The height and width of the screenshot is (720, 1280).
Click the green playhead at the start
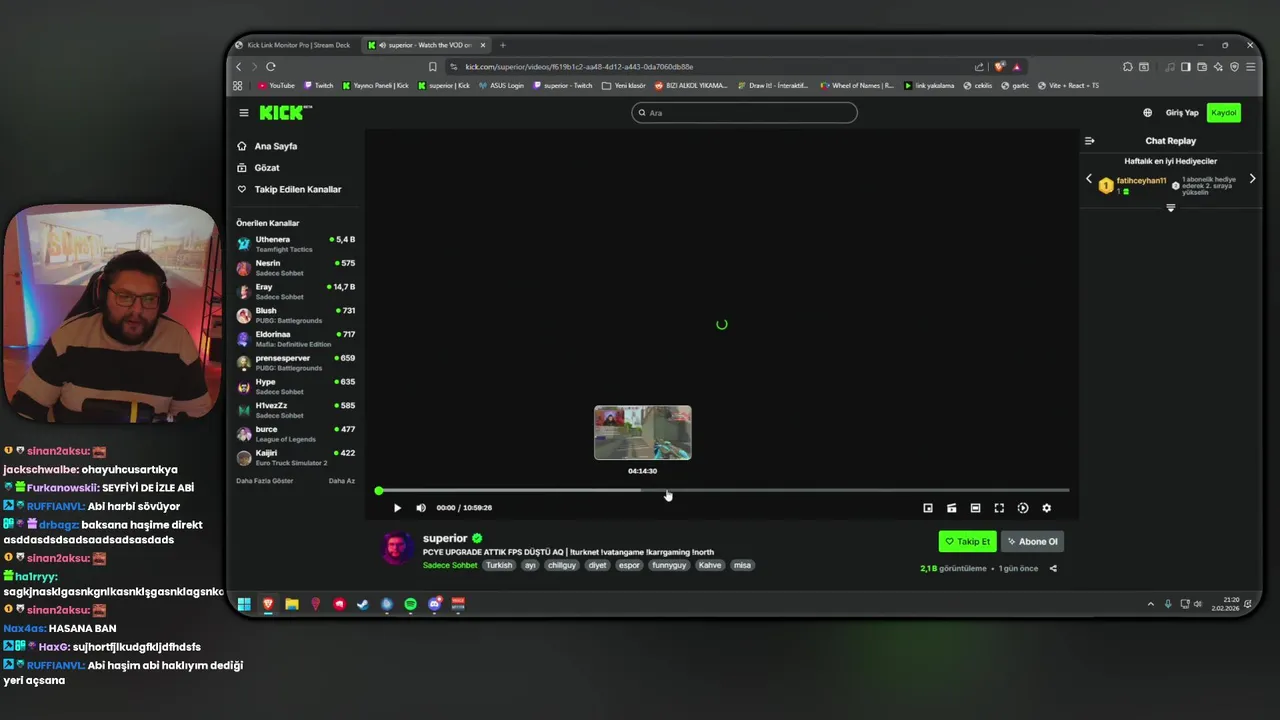tap(379, 491)
